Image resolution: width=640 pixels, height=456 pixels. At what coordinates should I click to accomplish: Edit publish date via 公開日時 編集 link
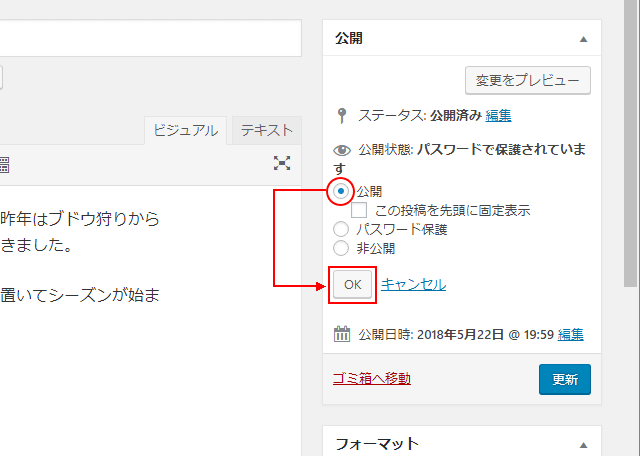tap(571, 334)
